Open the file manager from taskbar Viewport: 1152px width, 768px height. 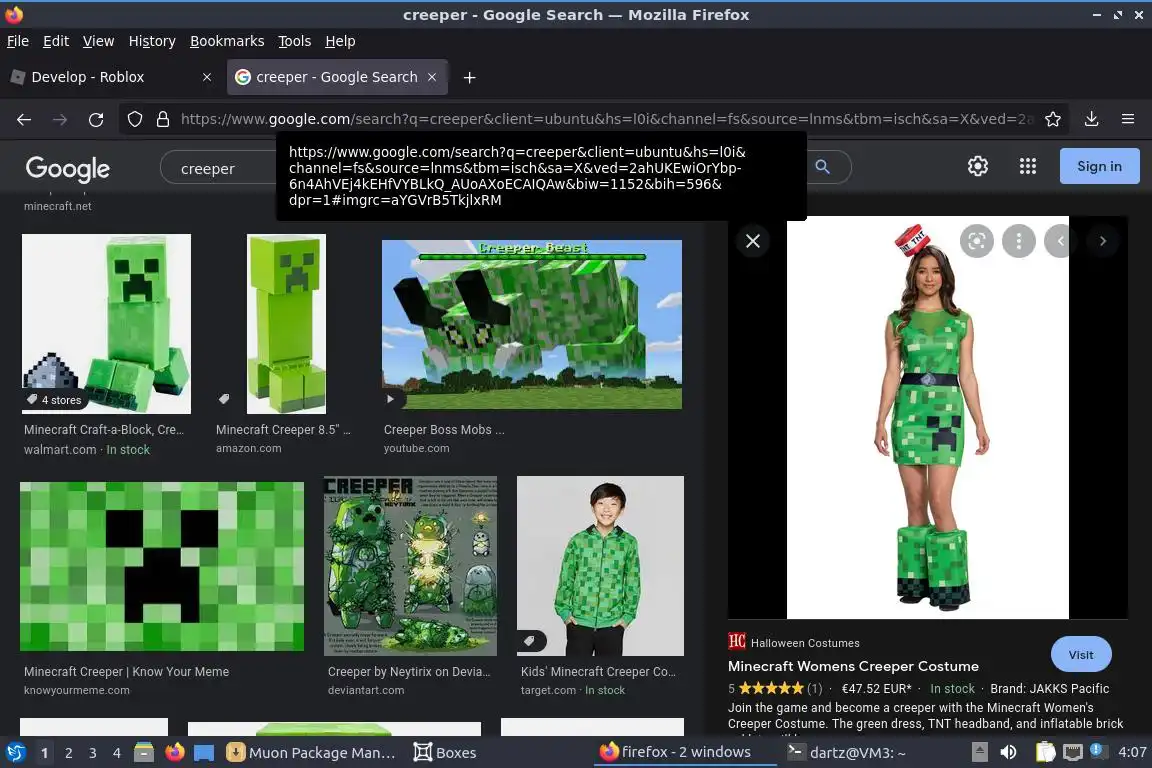click(x=144, y=753)
